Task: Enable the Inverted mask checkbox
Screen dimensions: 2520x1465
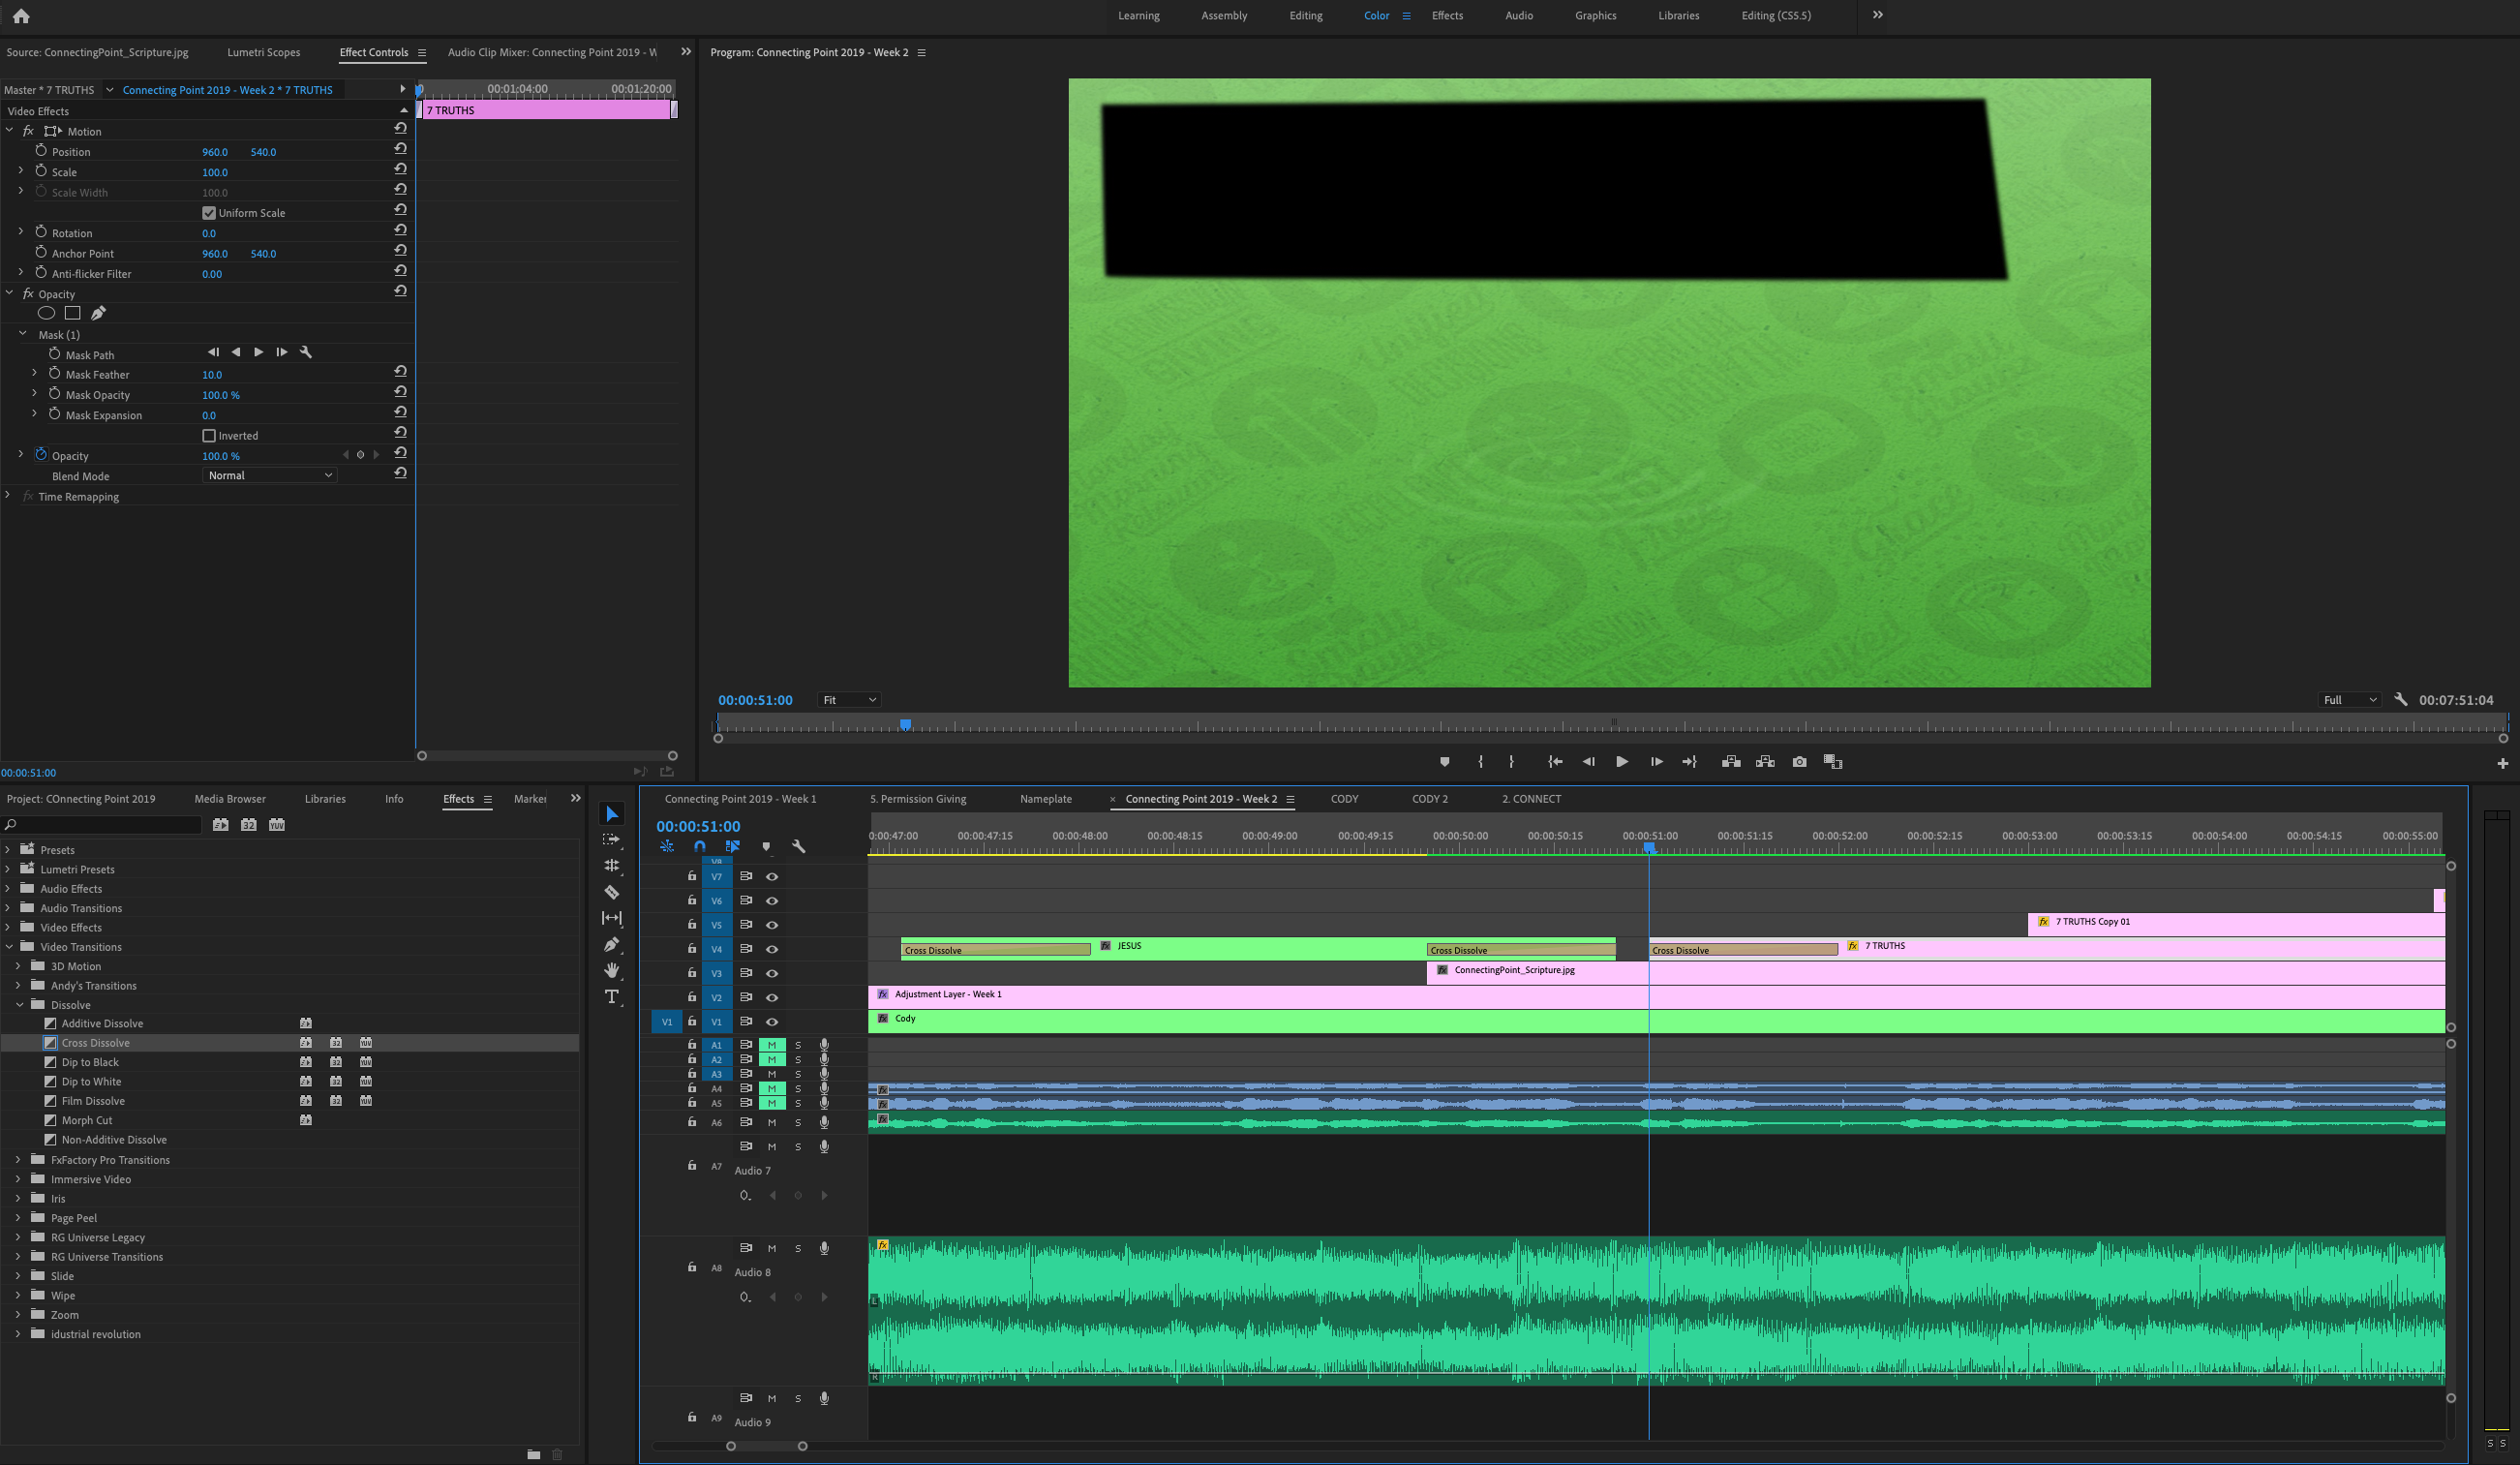Action: coord(209,436)
